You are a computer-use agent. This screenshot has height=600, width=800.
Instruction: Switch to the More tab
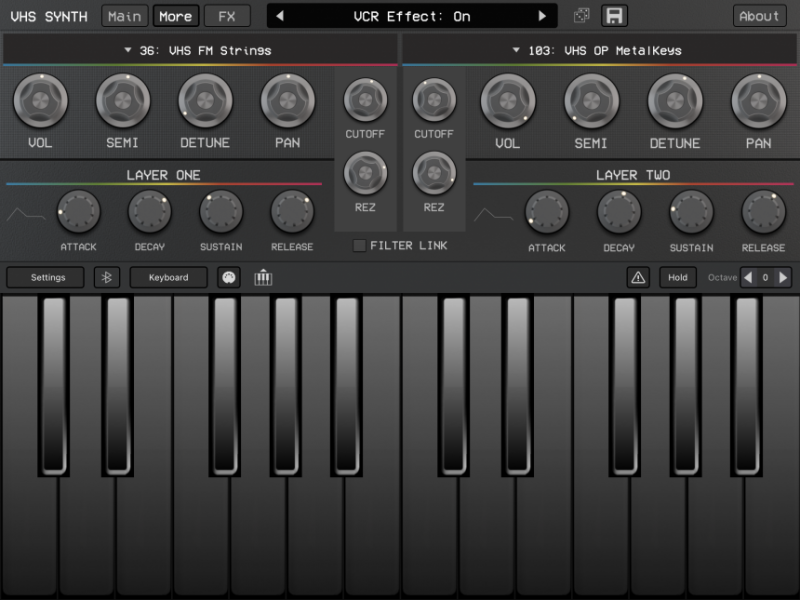pyautogui.click(x=176, y=15)
